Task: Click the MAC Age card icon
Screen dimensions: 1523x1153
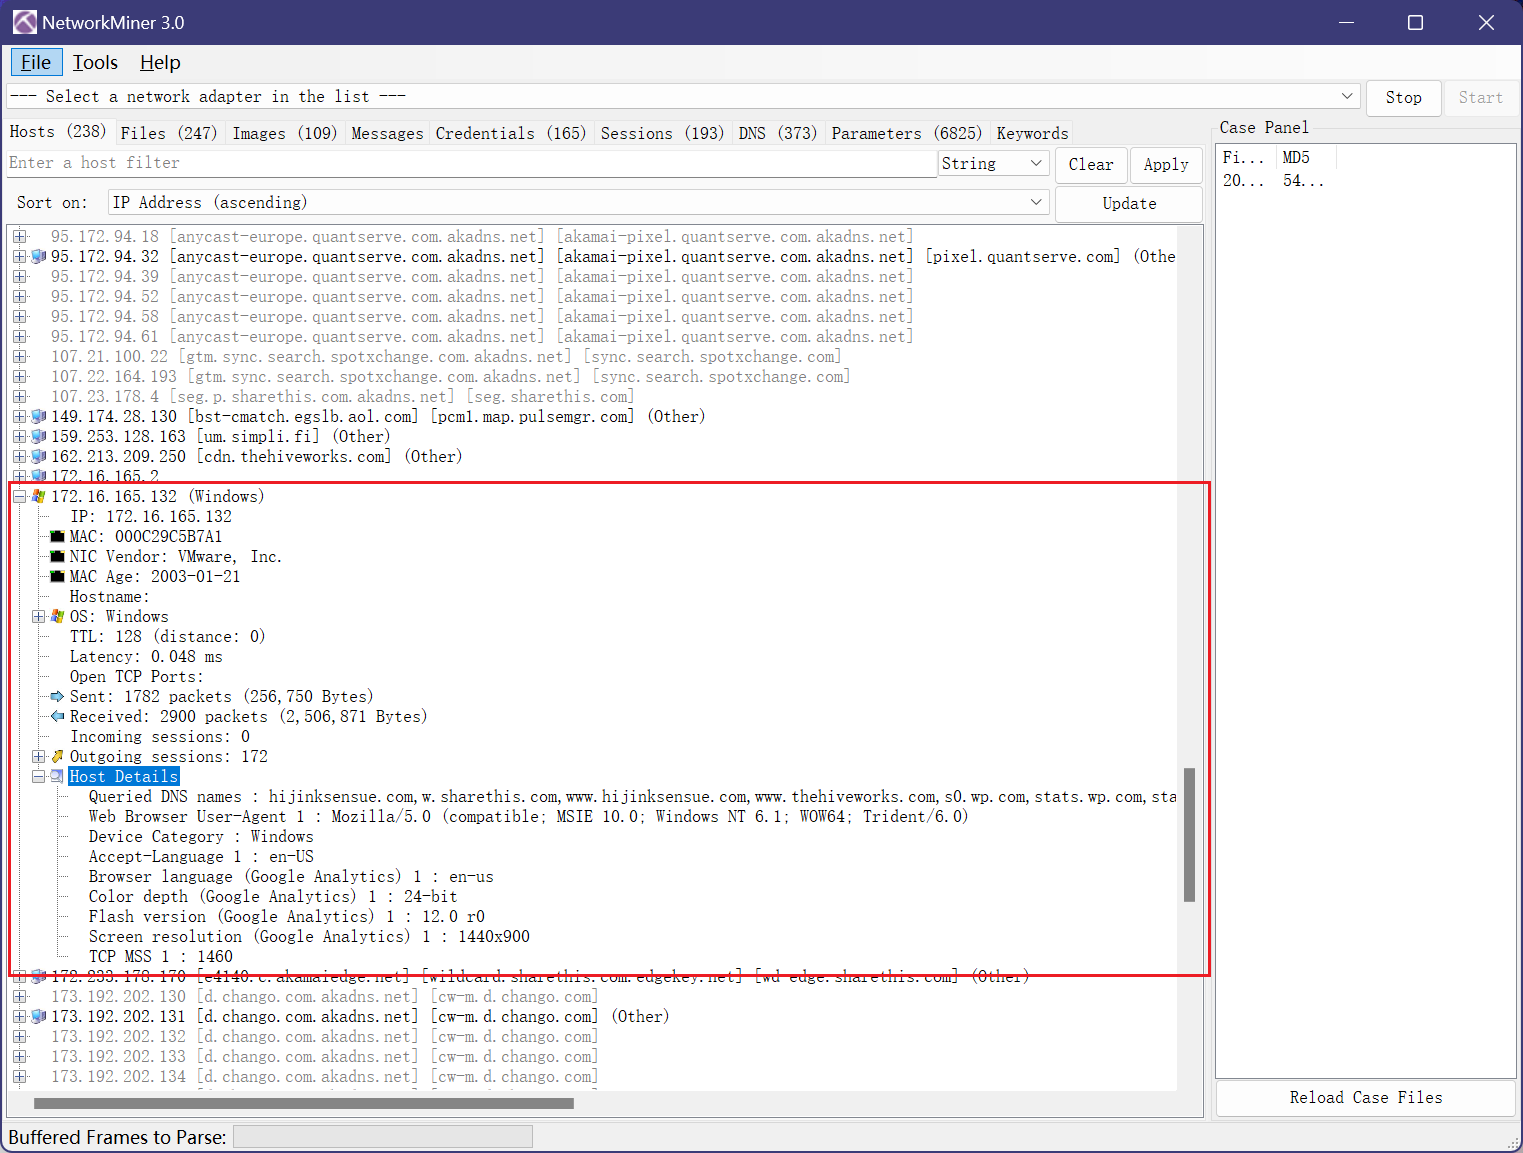Action: pyautogui.click(x=57, y=576)
